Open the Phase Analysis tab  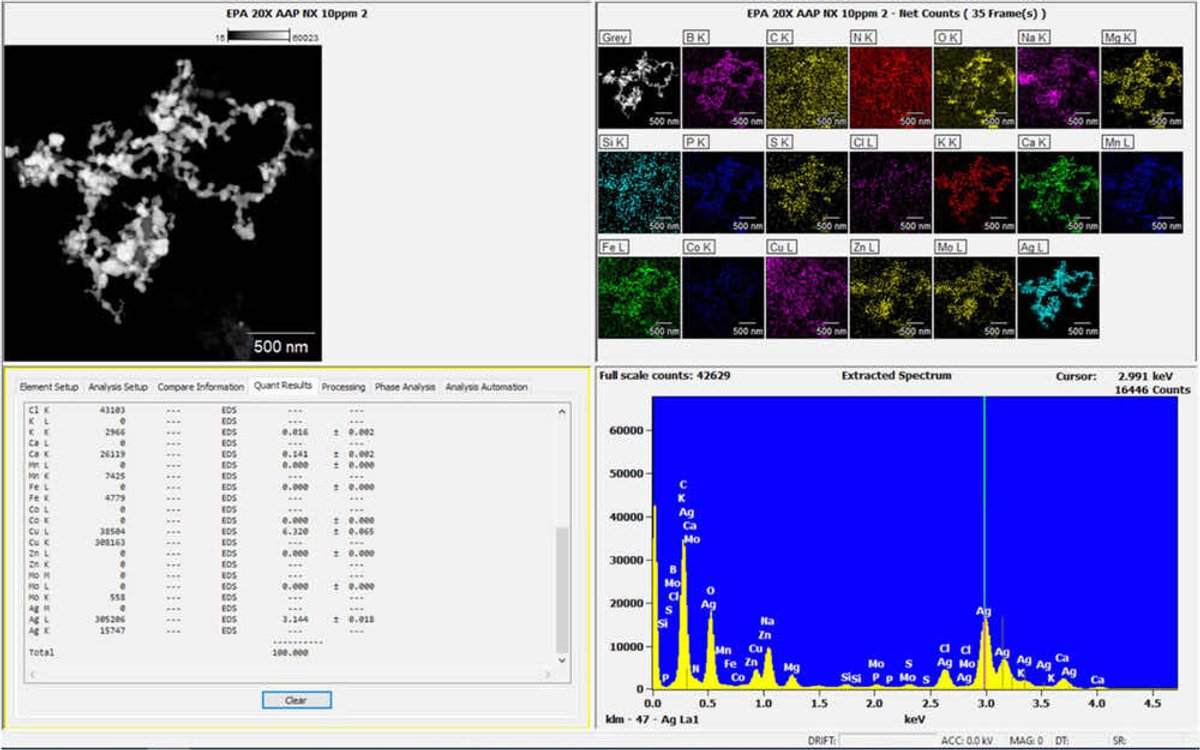click(x=403, y=387)
